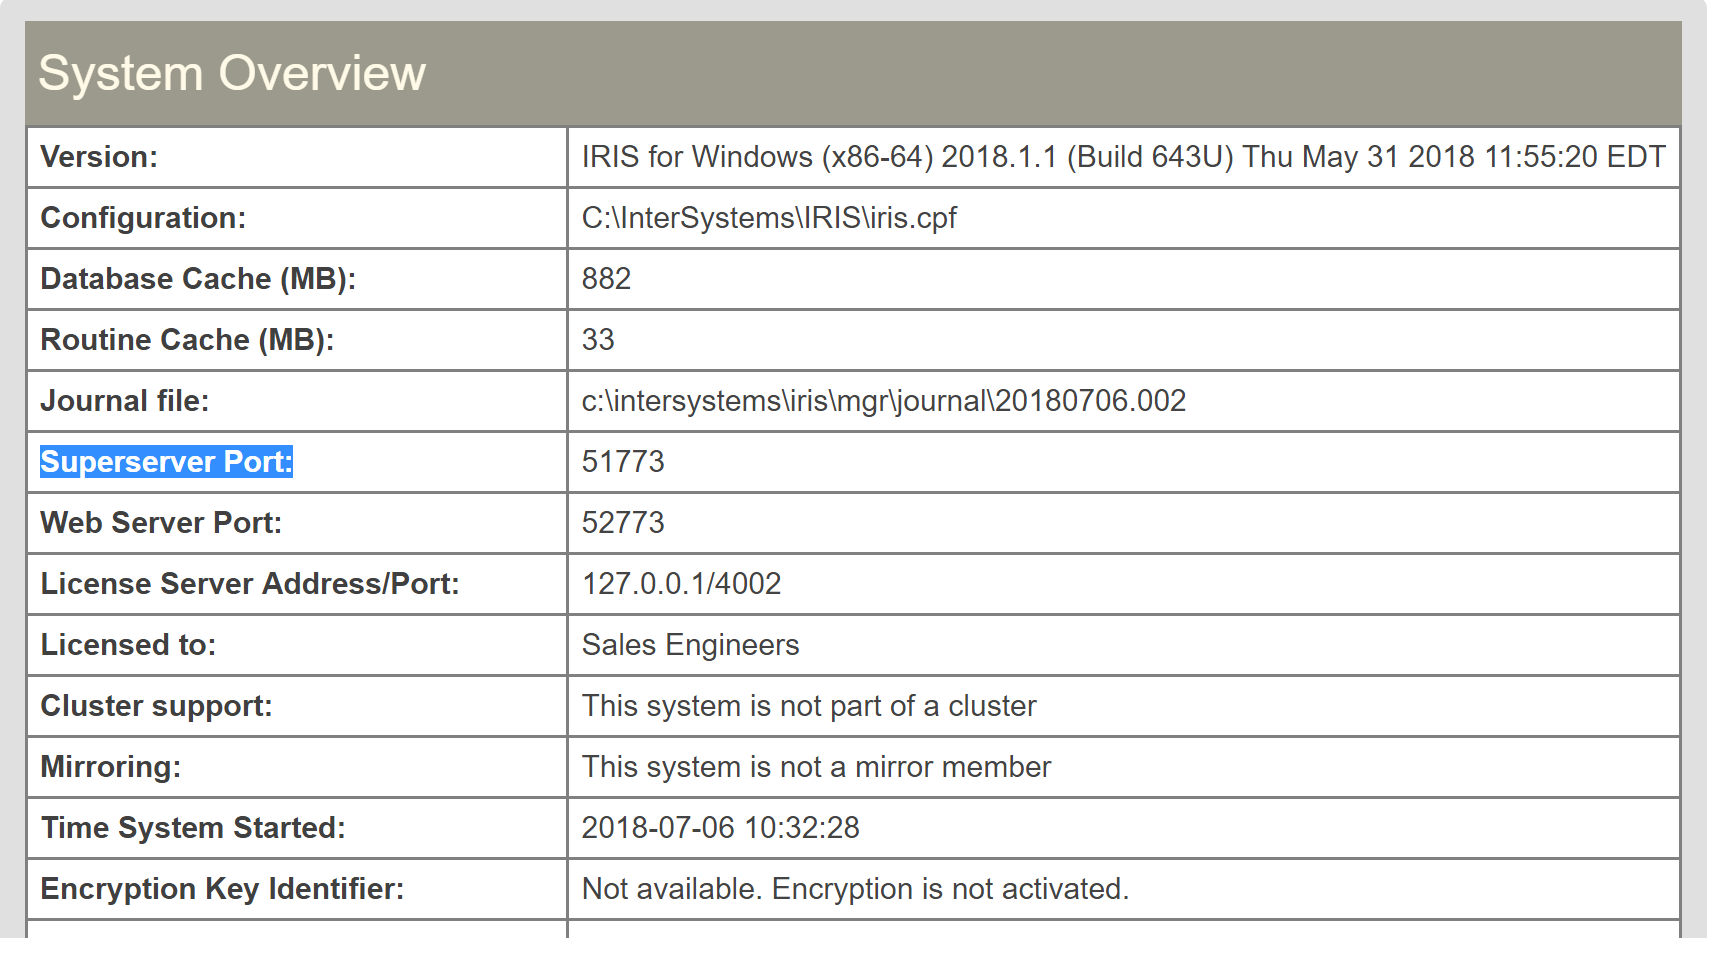This screenshot has width=1722, height=954.
Task: Click the Routine Cache value 33
Action: (x=598, y=340)
